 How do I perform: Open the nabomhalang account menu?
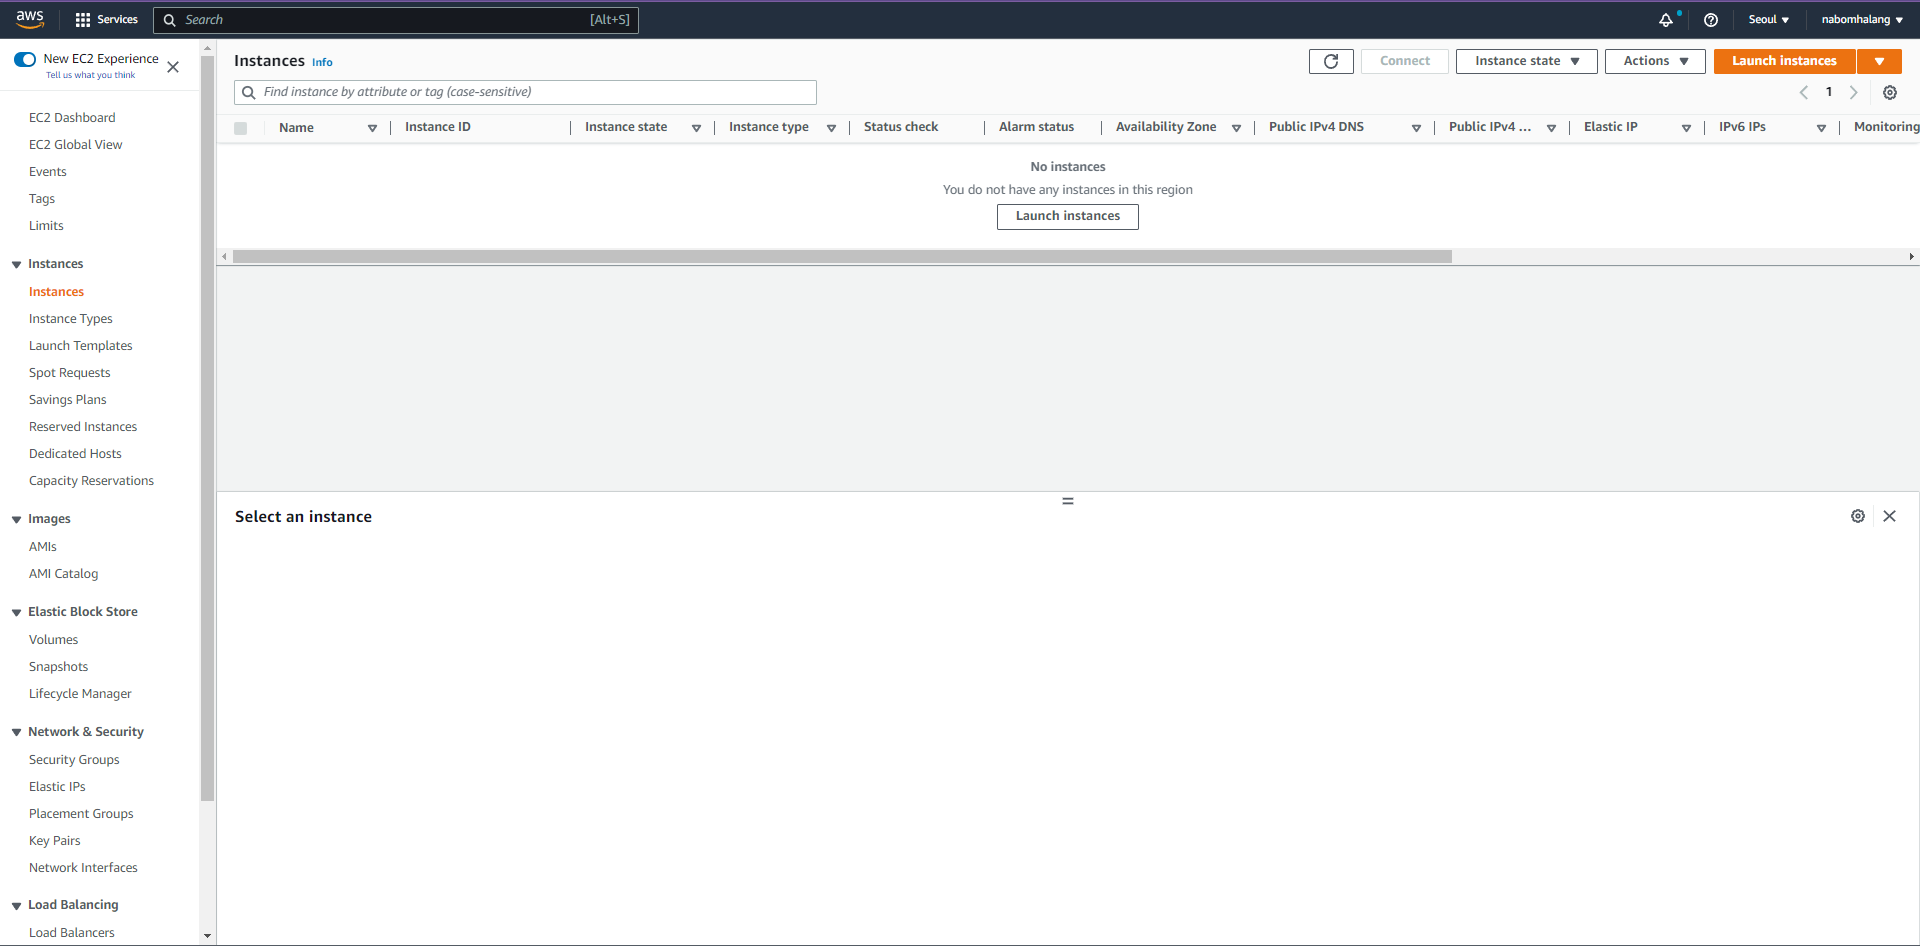coord(1862,19)
